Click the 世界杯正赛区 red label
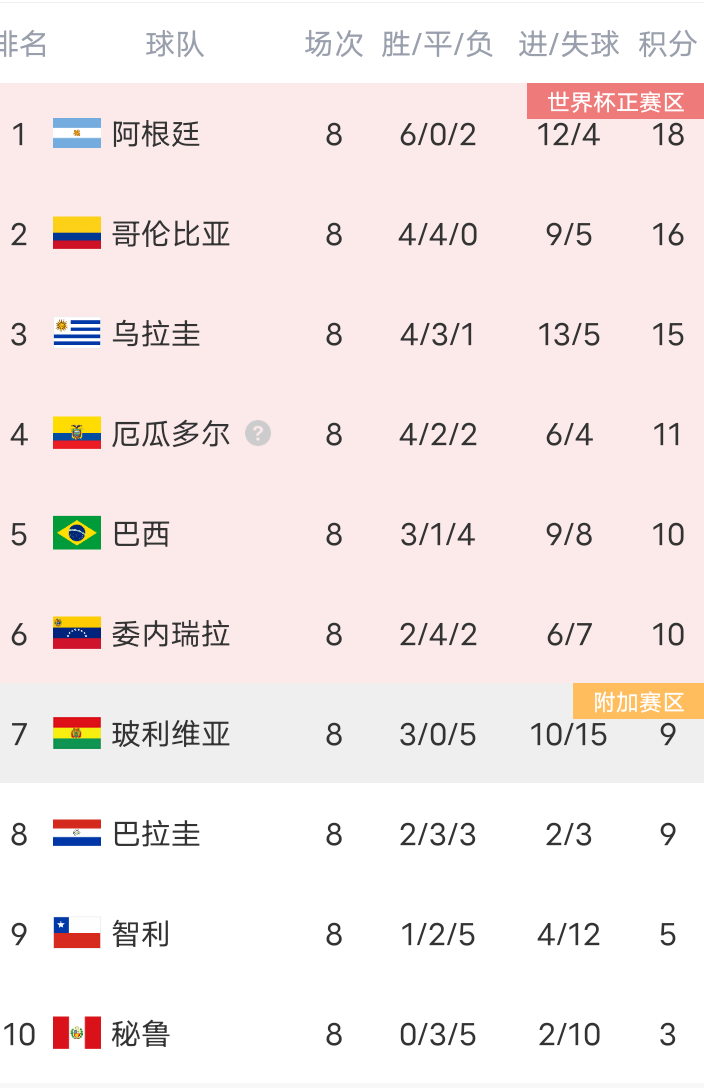The image size is (704, 1088). [615, 101]
